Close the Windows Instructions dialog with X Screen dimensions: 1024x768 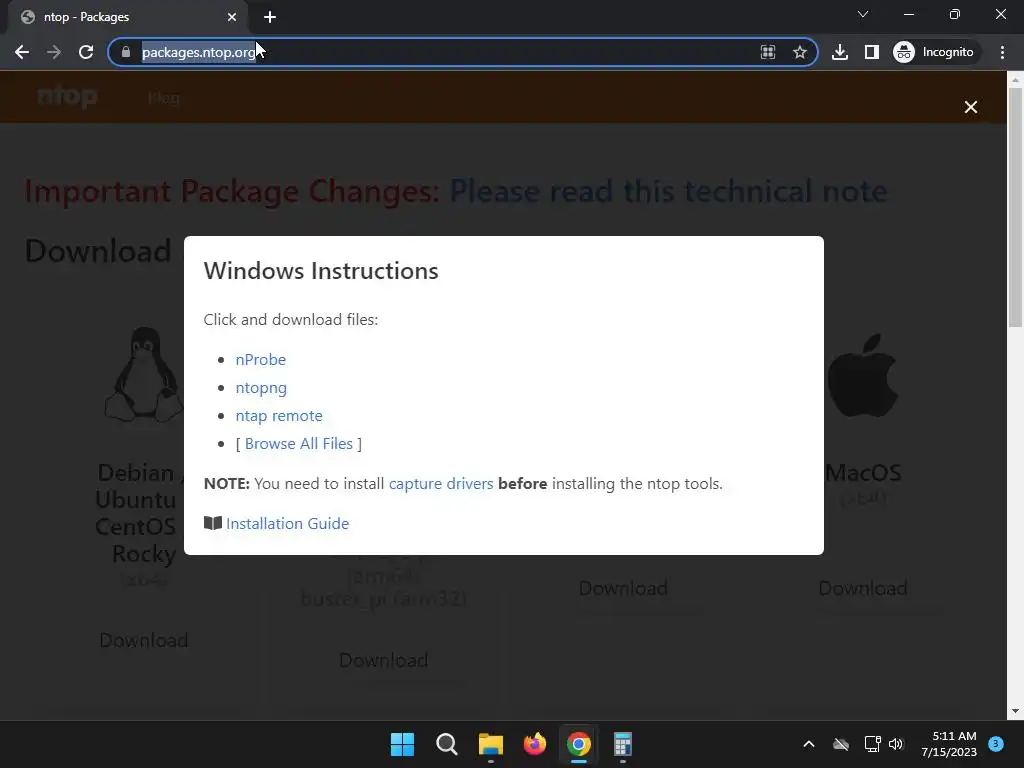tap(971, 107)
